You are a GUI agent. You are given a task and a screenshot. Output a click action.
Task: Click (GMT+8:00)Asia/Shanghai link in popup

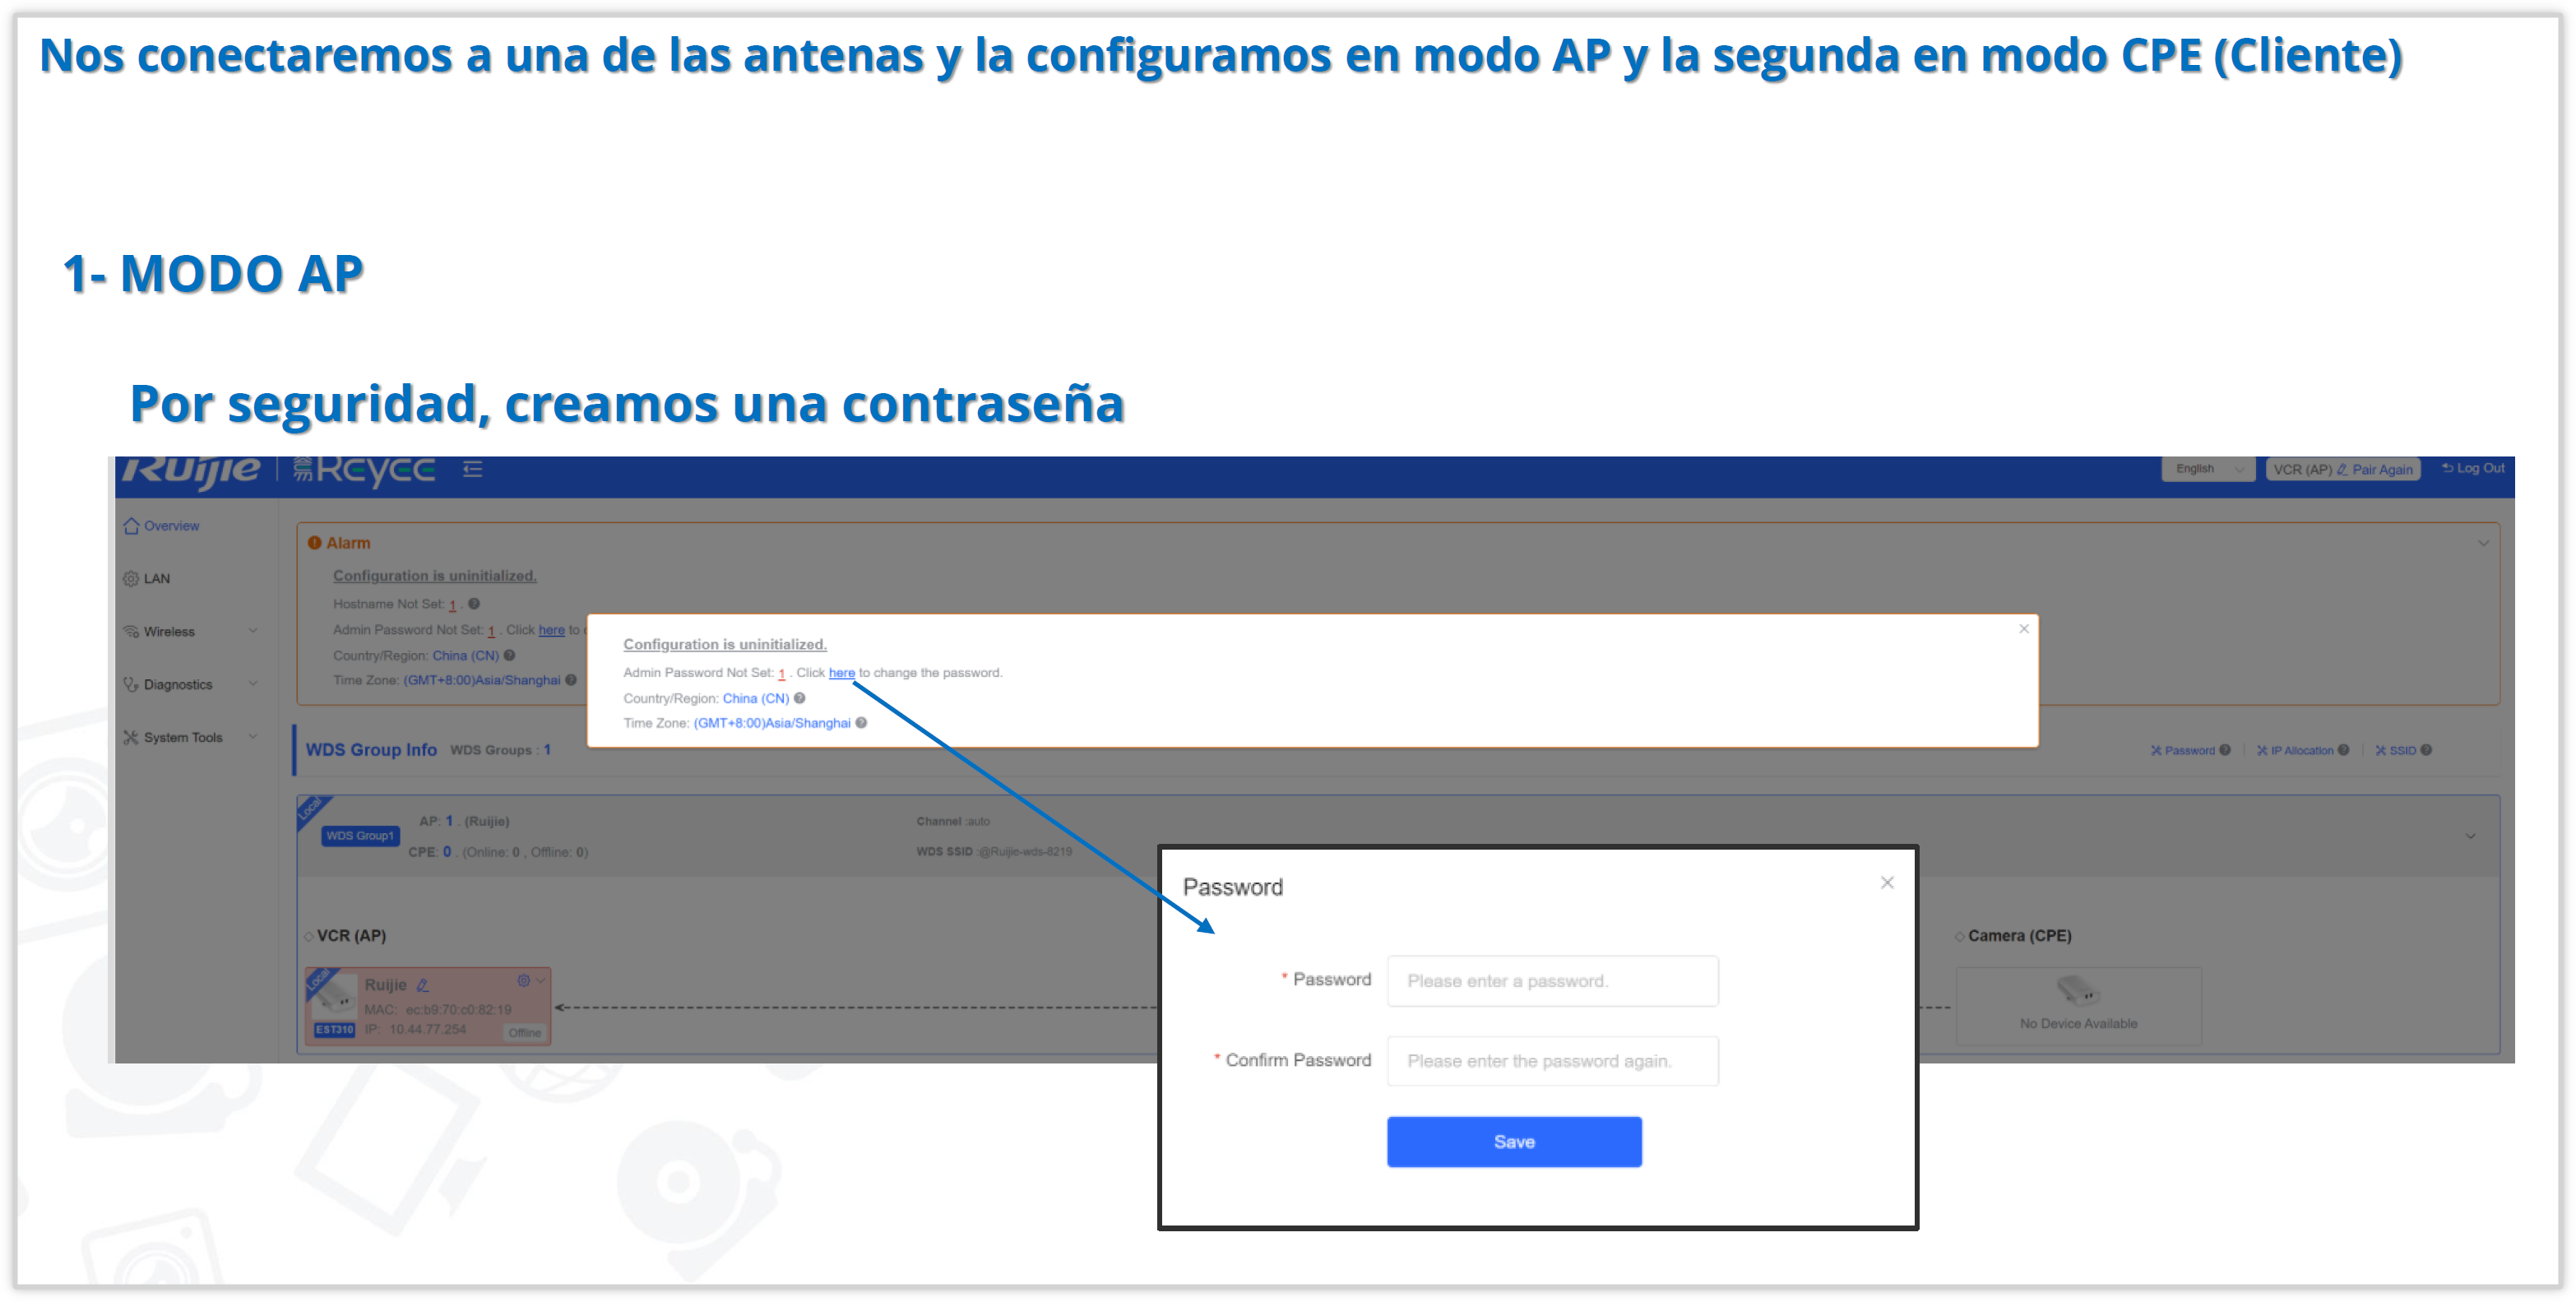(772, 724)
